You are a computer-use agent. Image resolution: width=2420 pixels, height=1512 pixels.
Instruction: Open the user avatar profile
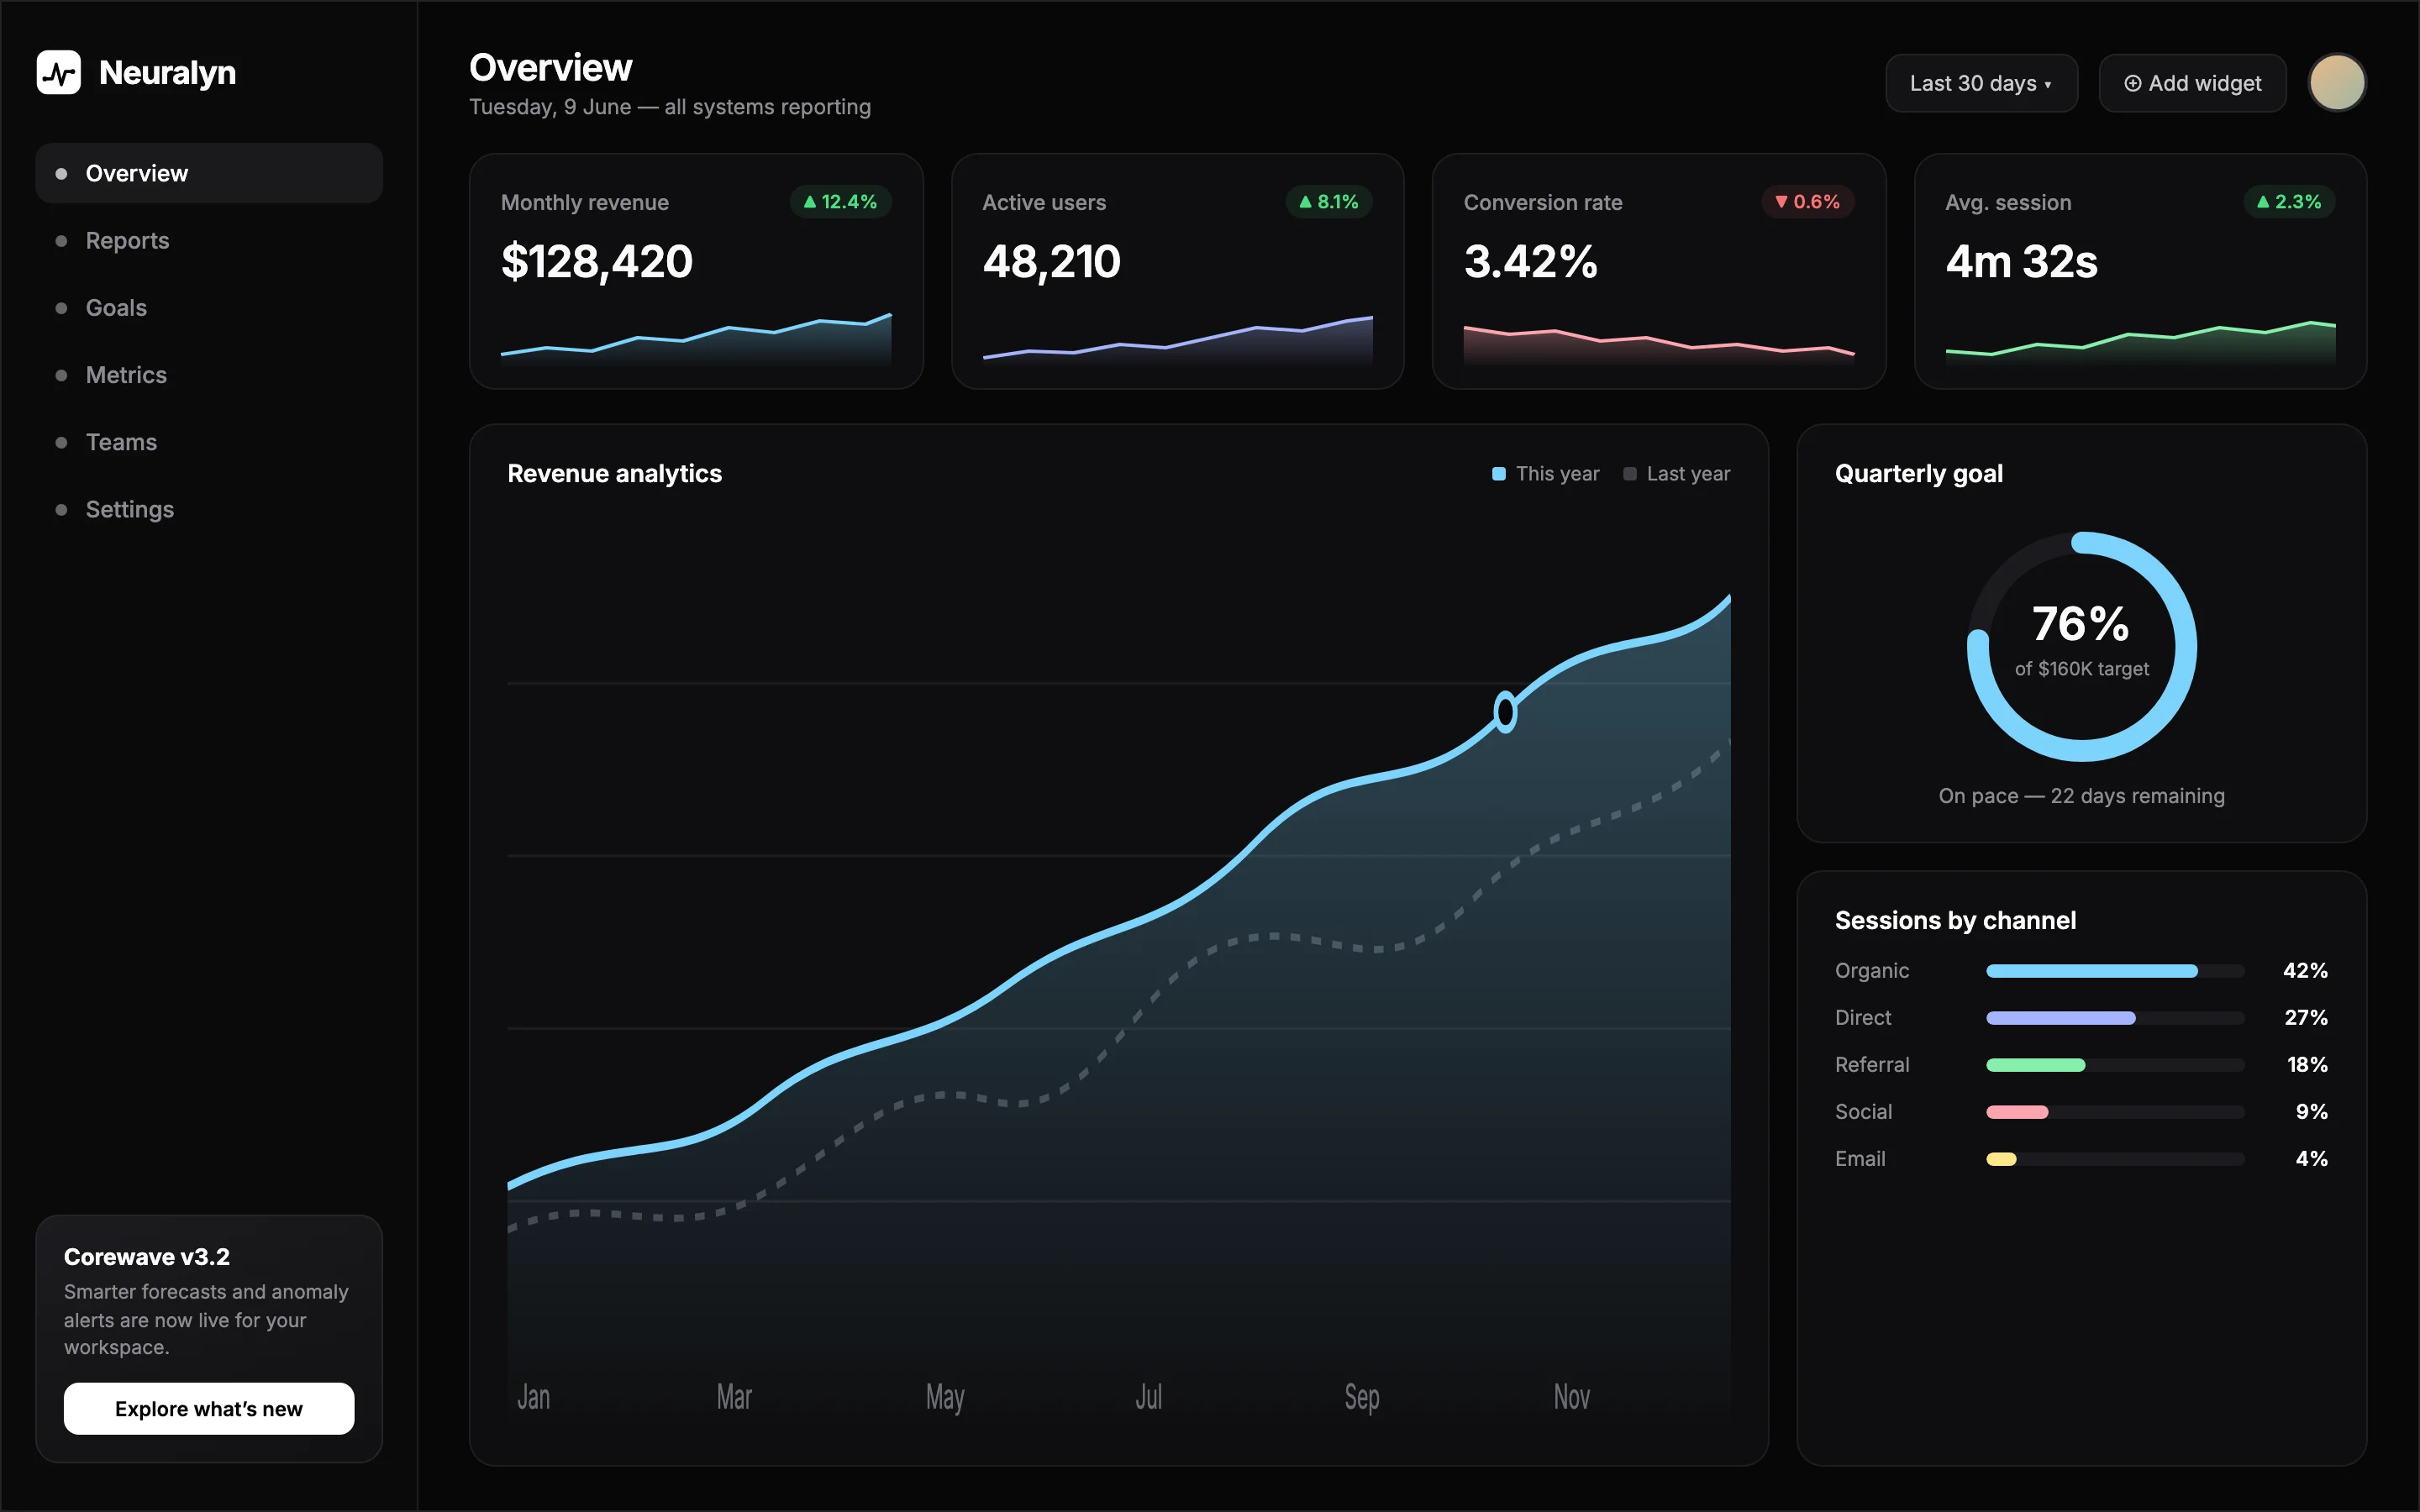(x=2336, y=82)
